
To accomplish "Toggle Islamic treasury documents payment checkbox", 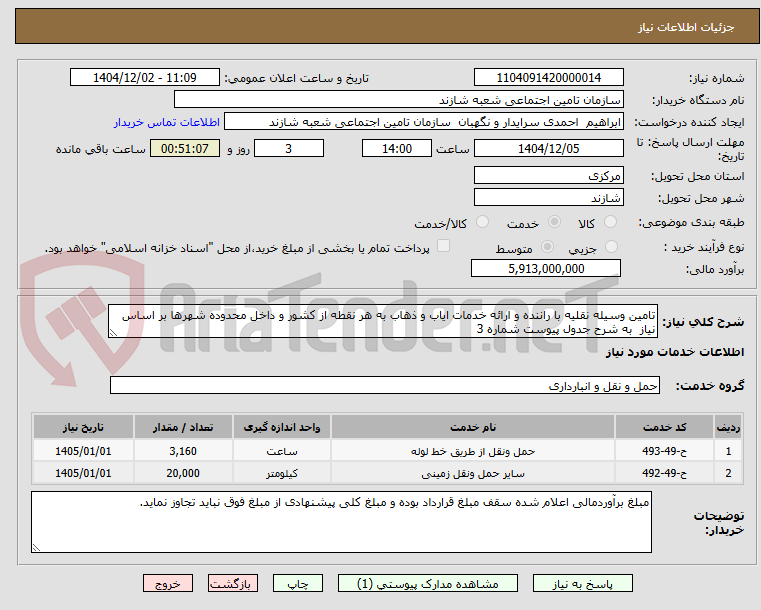I will click(443, 246).
